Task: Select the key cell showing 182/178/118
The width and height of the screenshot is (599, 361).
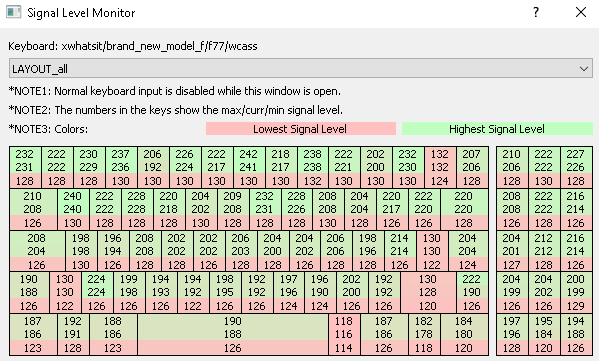Action: pyautogui.click(x=424, y=335)
